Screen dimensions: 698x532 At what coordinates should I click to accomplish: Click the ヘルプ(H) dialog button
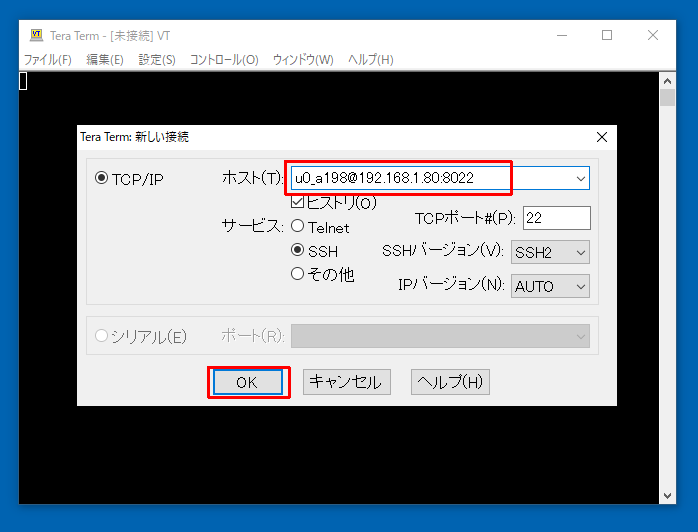pos(450,382)
